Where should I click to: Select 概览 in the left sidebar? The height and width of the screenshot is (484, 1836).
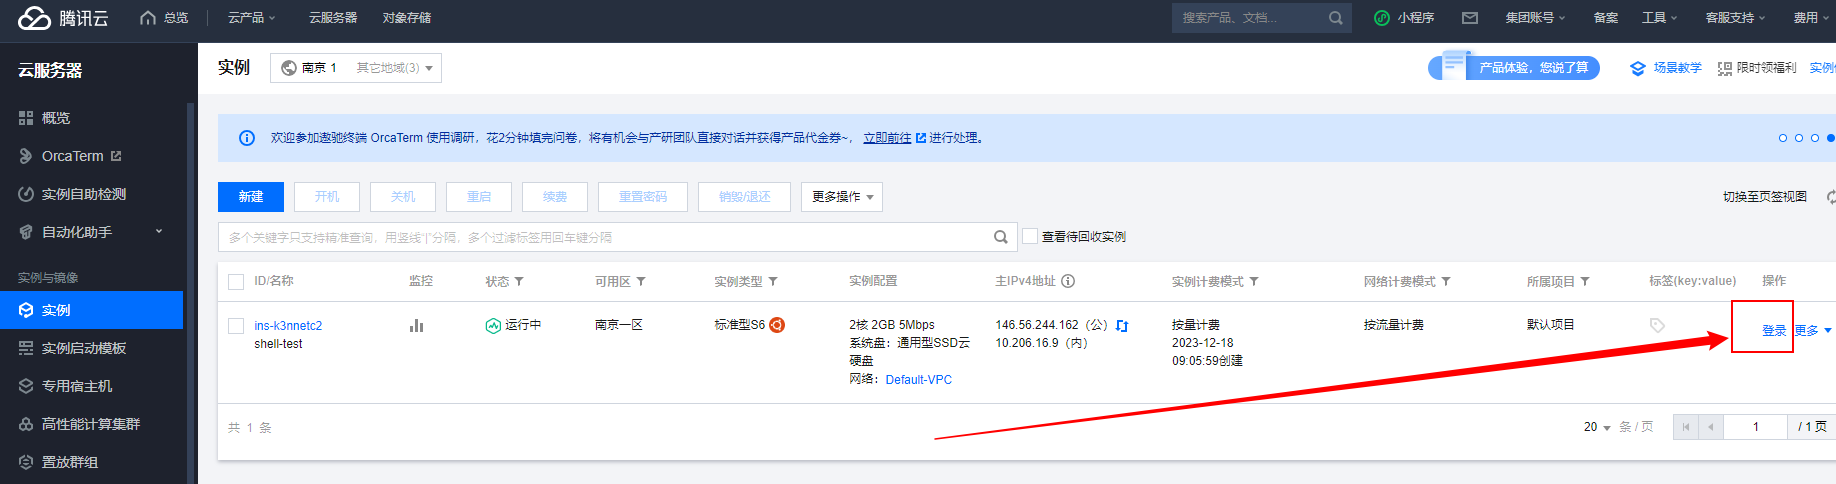(56, 118)
